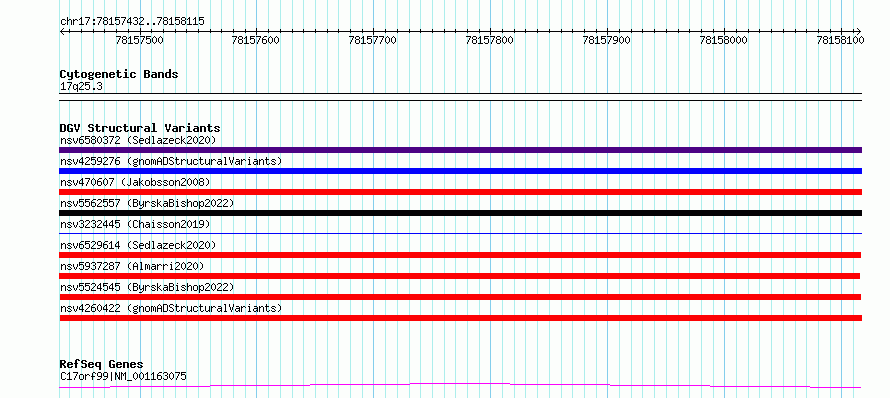This screenshot has height=398, width=890.
Task: Open variant label nsv6580372 (Sedlazeck2020)
Action: pyautogui.click(x=138, y=140)
